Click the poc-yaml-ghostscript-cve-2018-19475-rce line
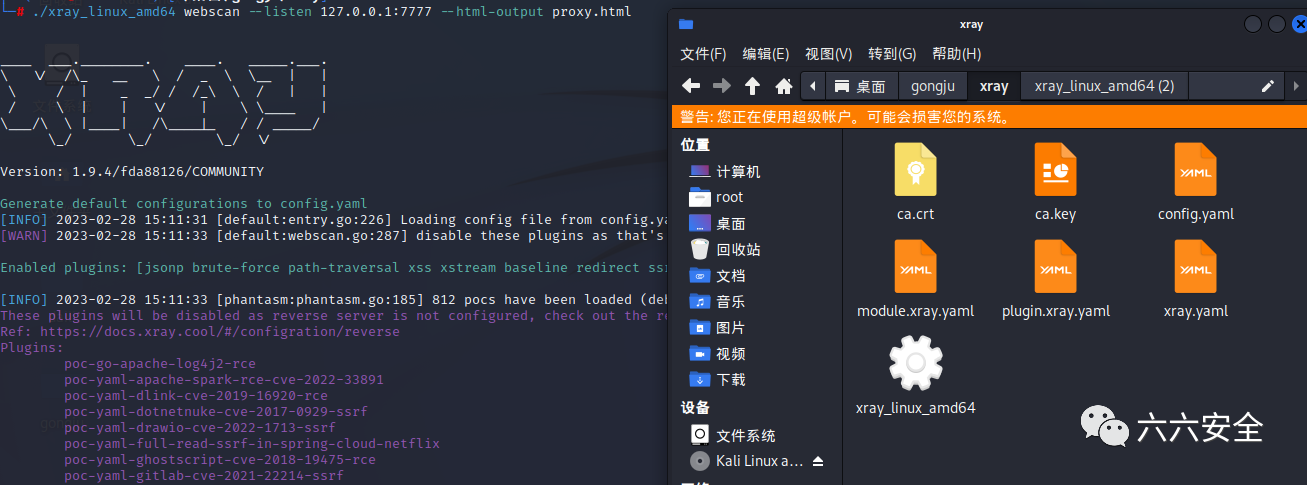The width and height of the screenshot is (1307, 485). pyautogui.click(x=220, y=459)
